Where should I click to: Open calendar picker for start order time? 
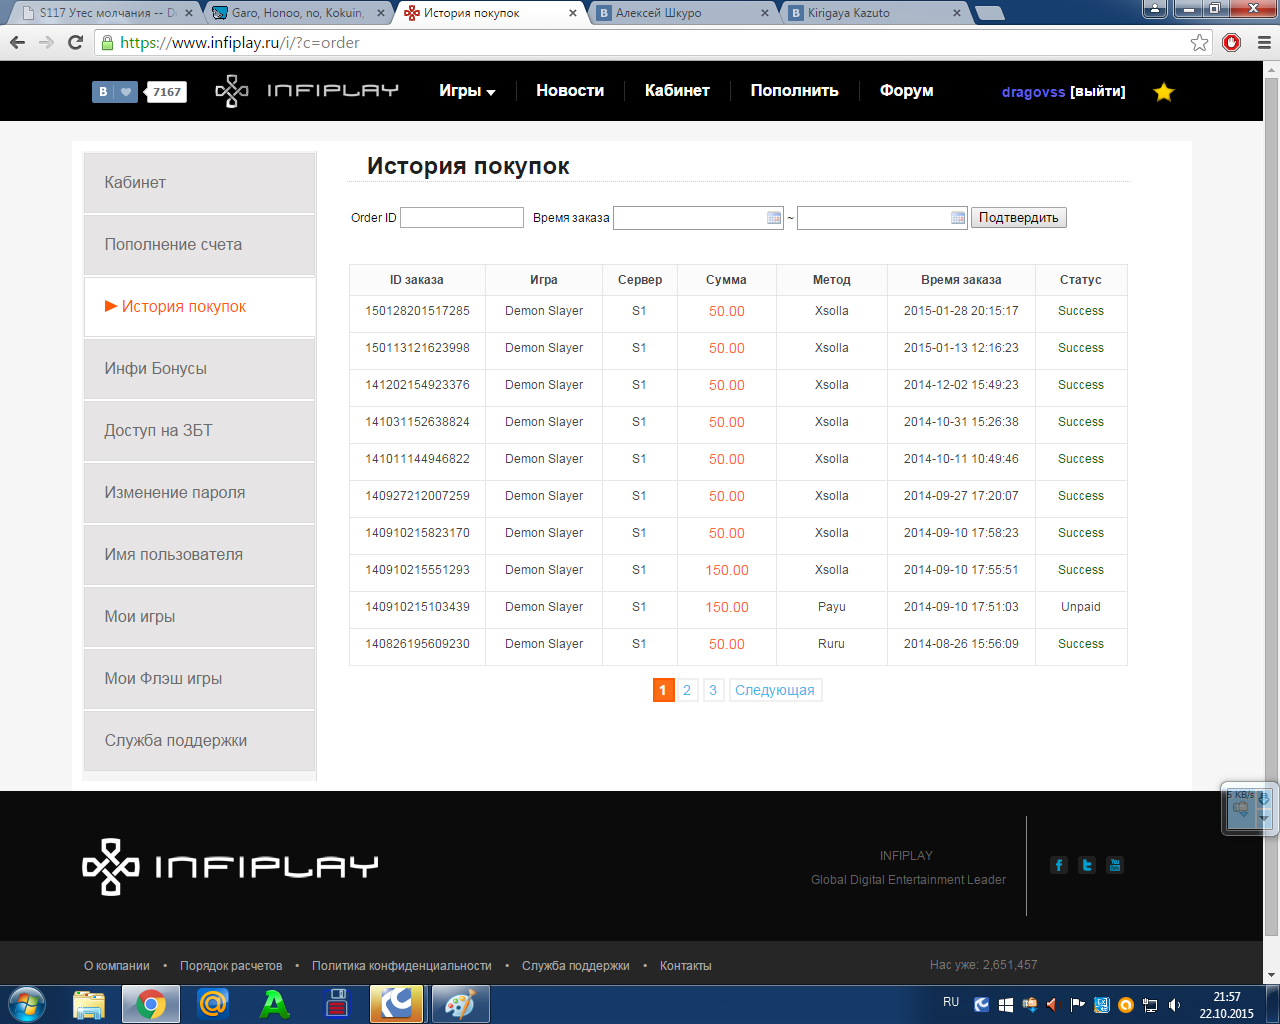click(774, 218)
